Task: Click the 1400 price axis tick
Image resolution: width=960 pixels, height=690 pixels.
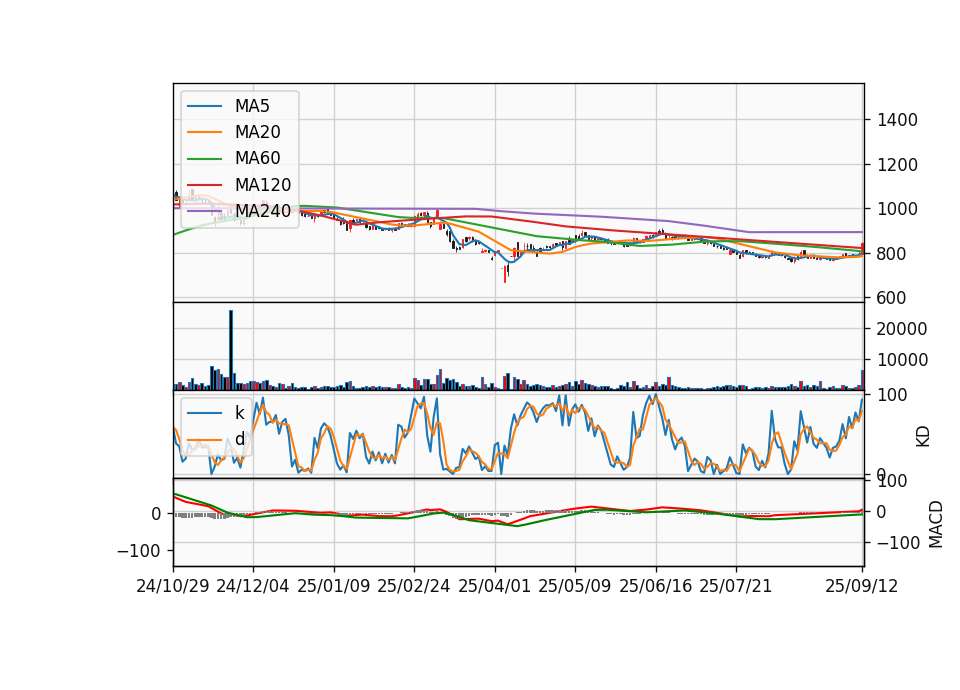Action: tap(897, 120)
